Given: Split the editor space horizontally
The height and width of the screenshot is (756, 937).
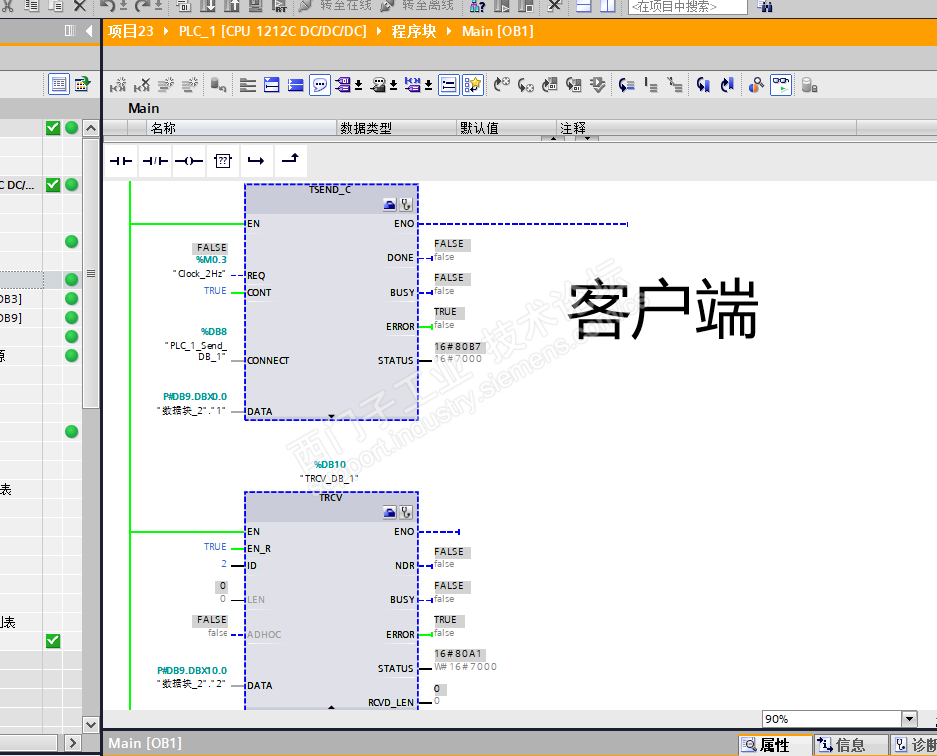Looking at the screenshot, I should click(584, 6).
